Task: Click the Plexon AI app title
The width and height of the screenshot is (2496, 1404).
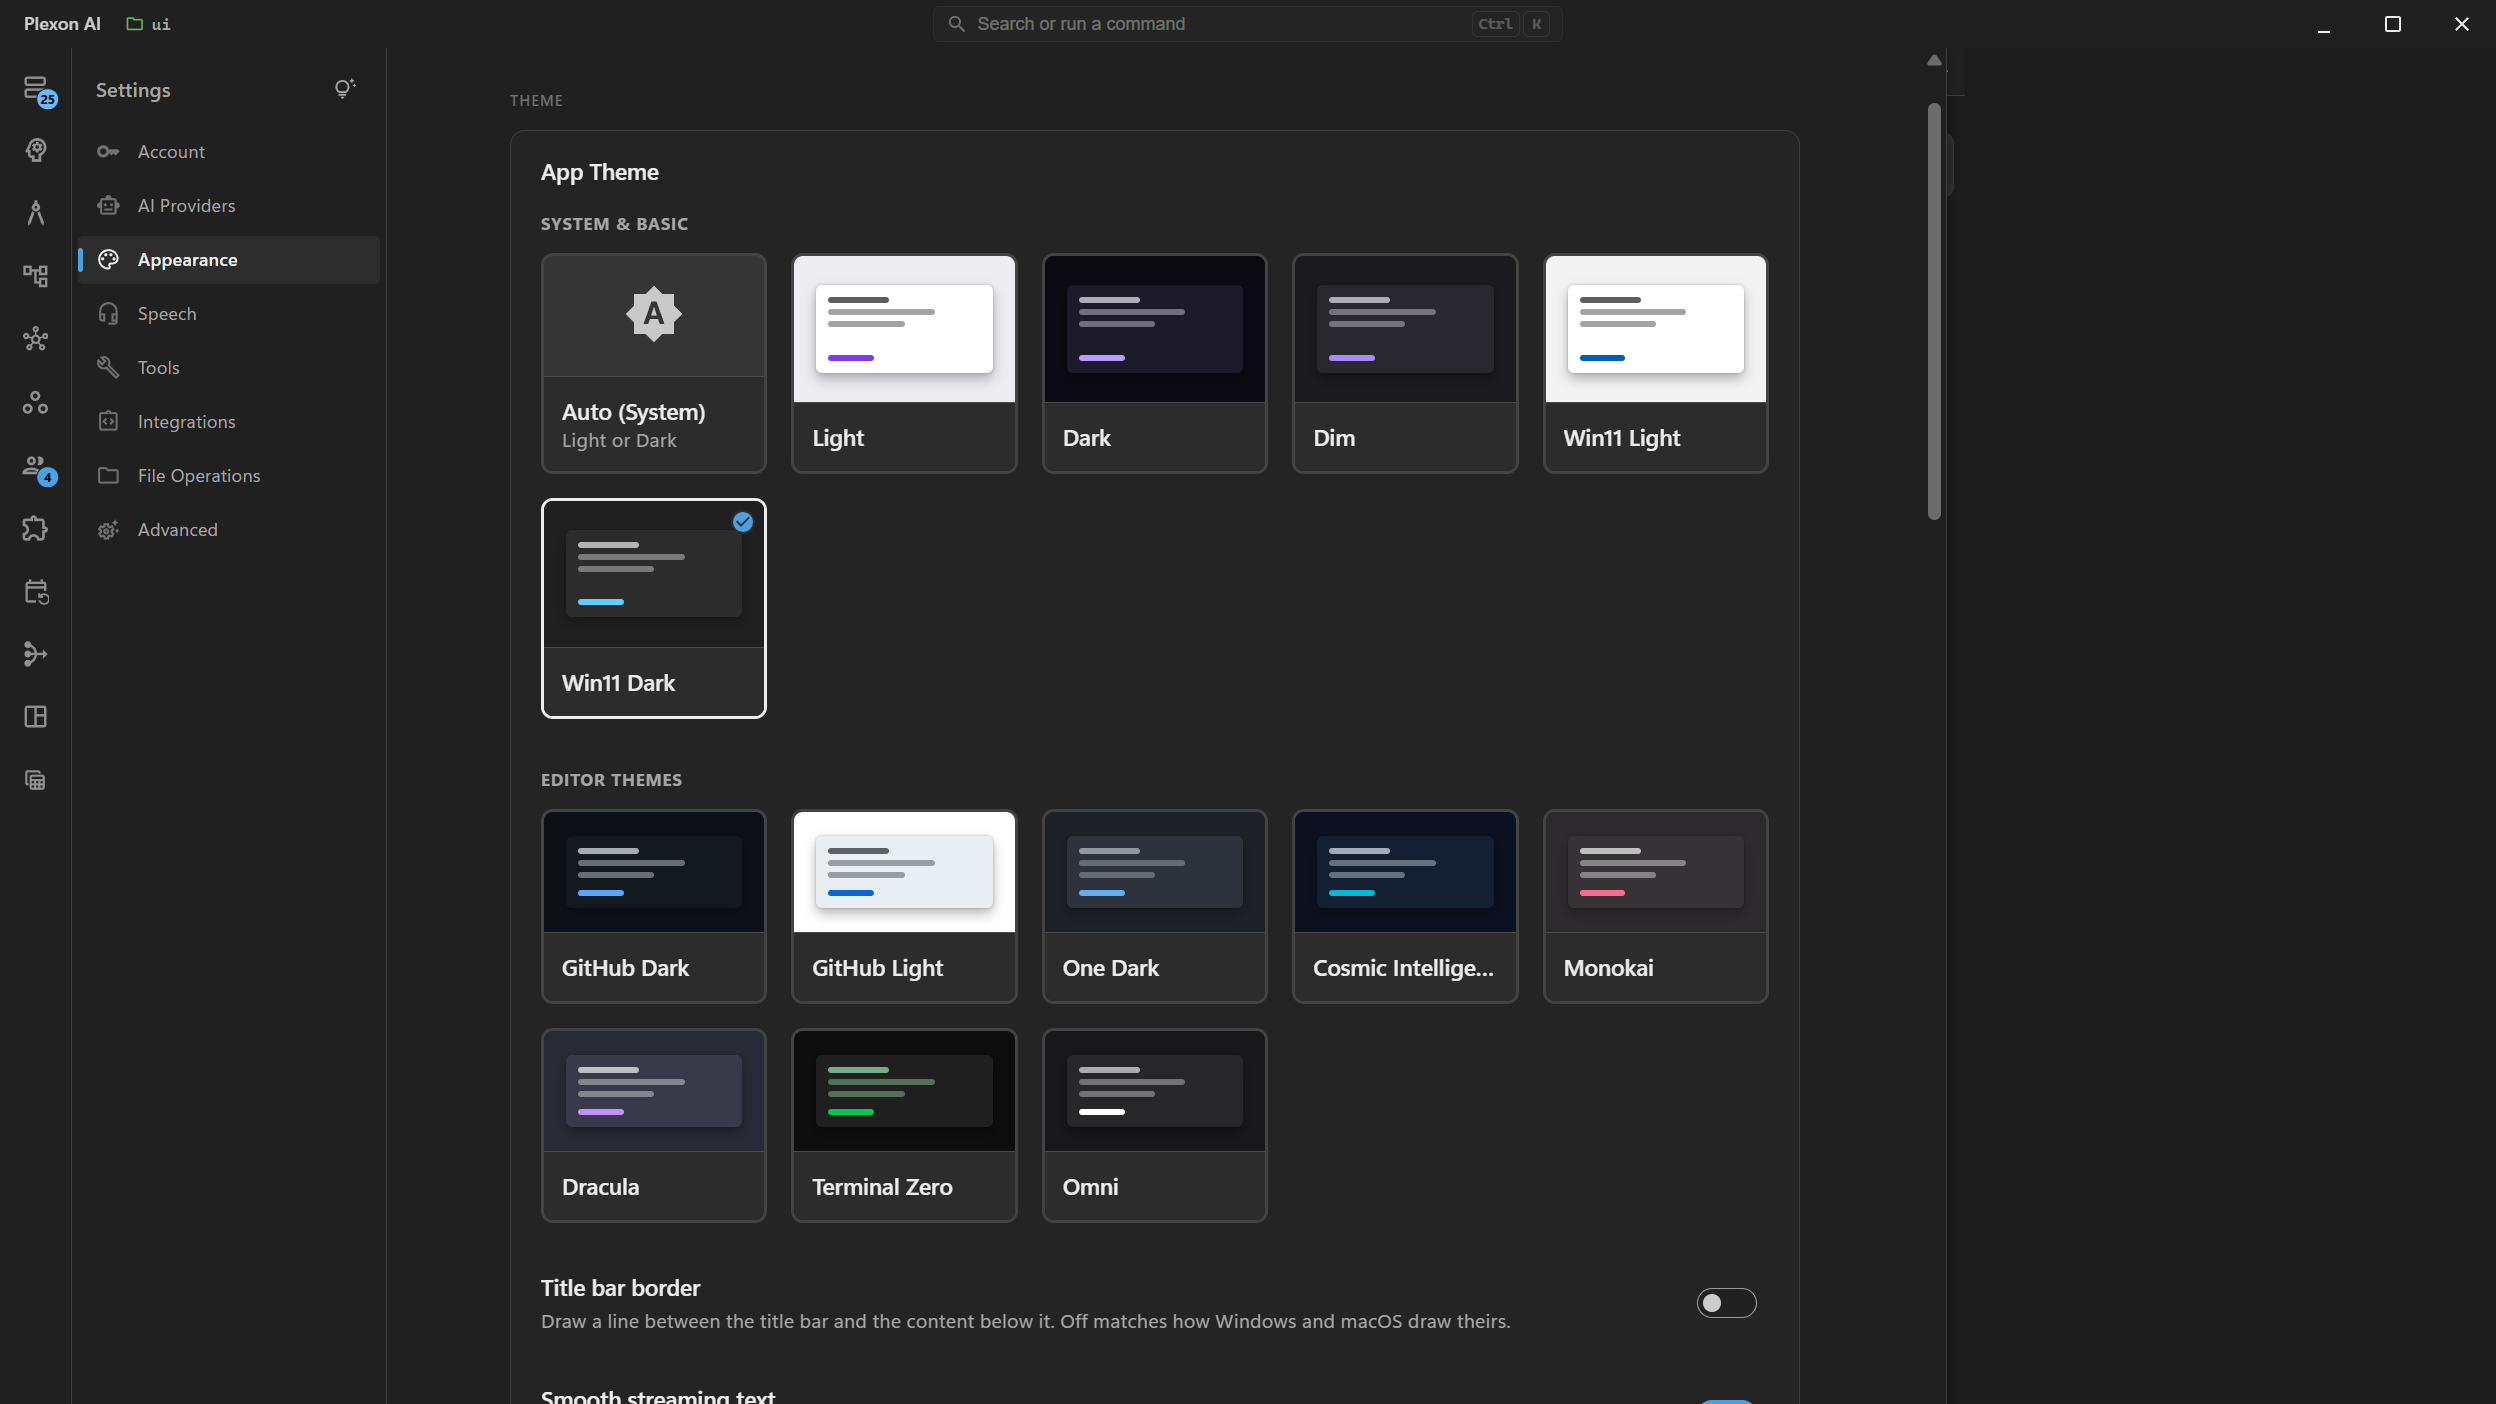Action: point(62,24)
